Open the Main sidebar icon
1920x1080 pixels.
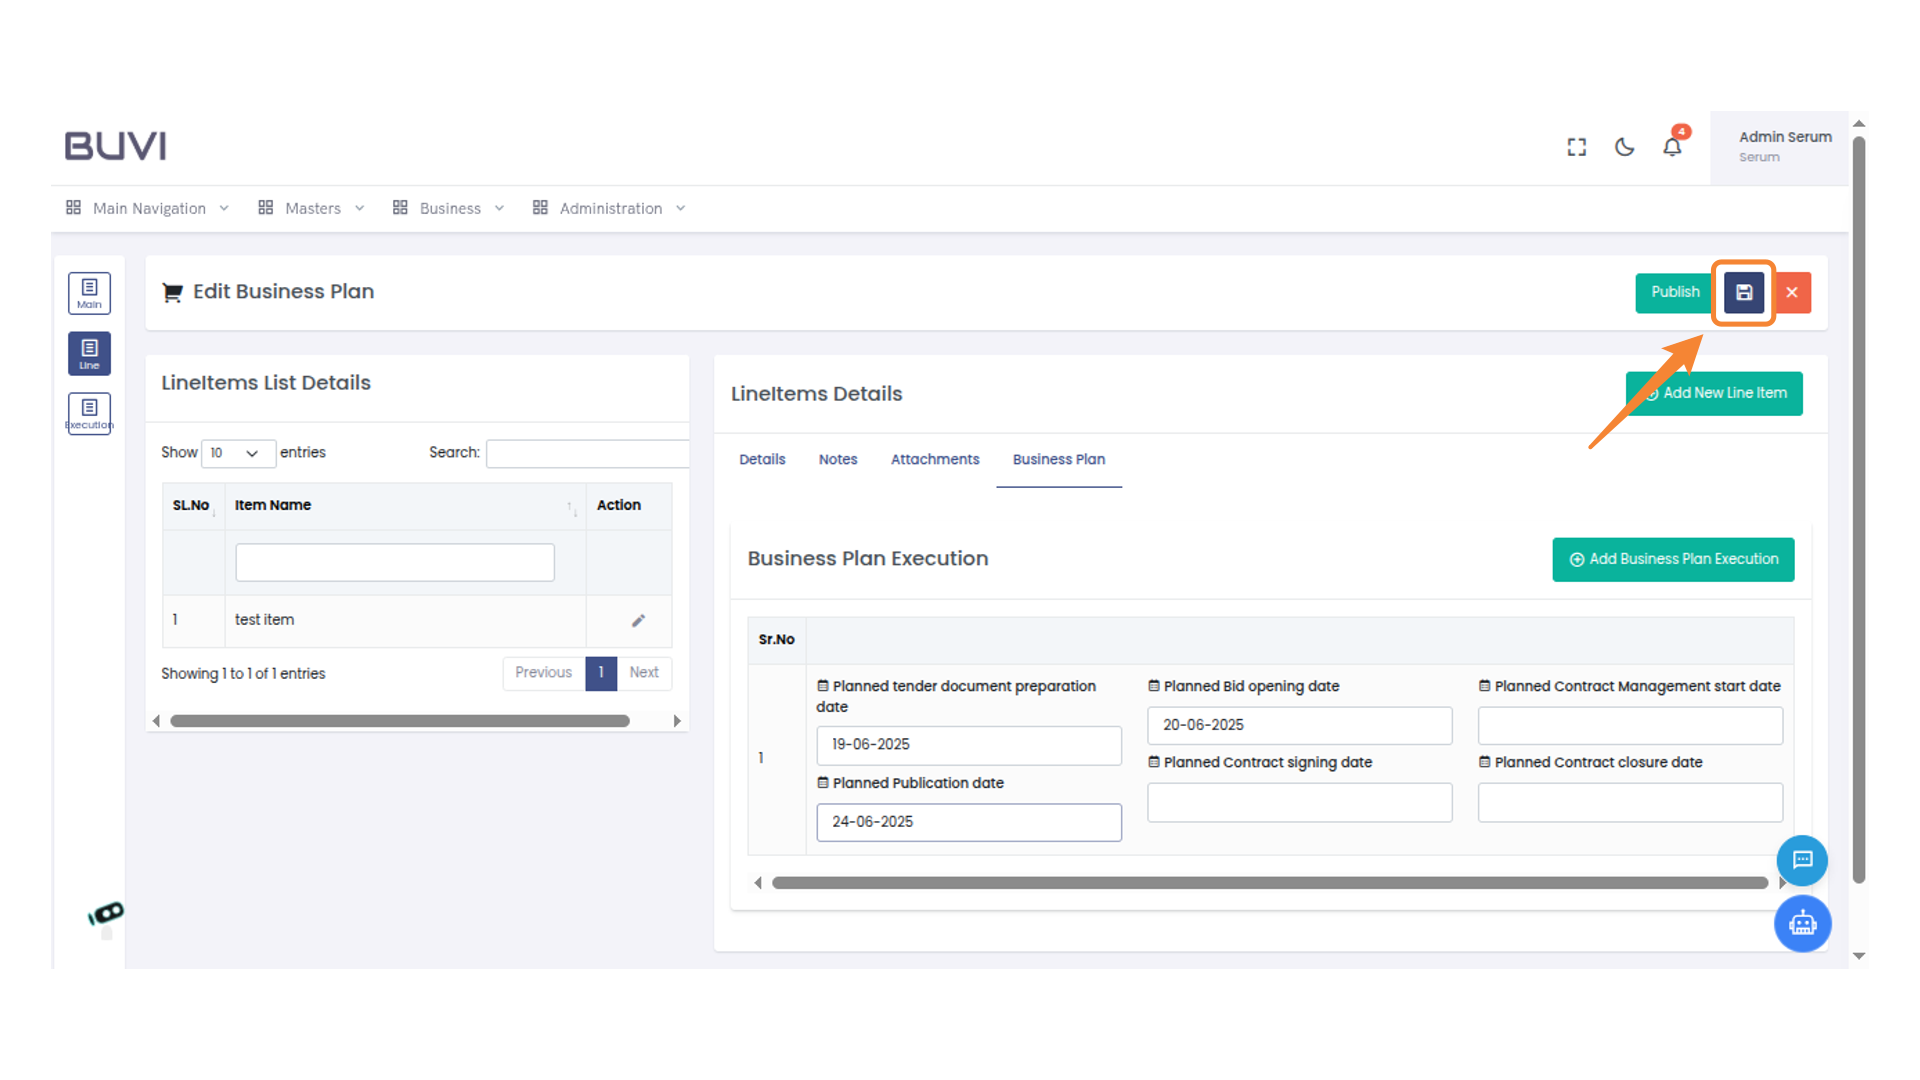click(89, 293)
